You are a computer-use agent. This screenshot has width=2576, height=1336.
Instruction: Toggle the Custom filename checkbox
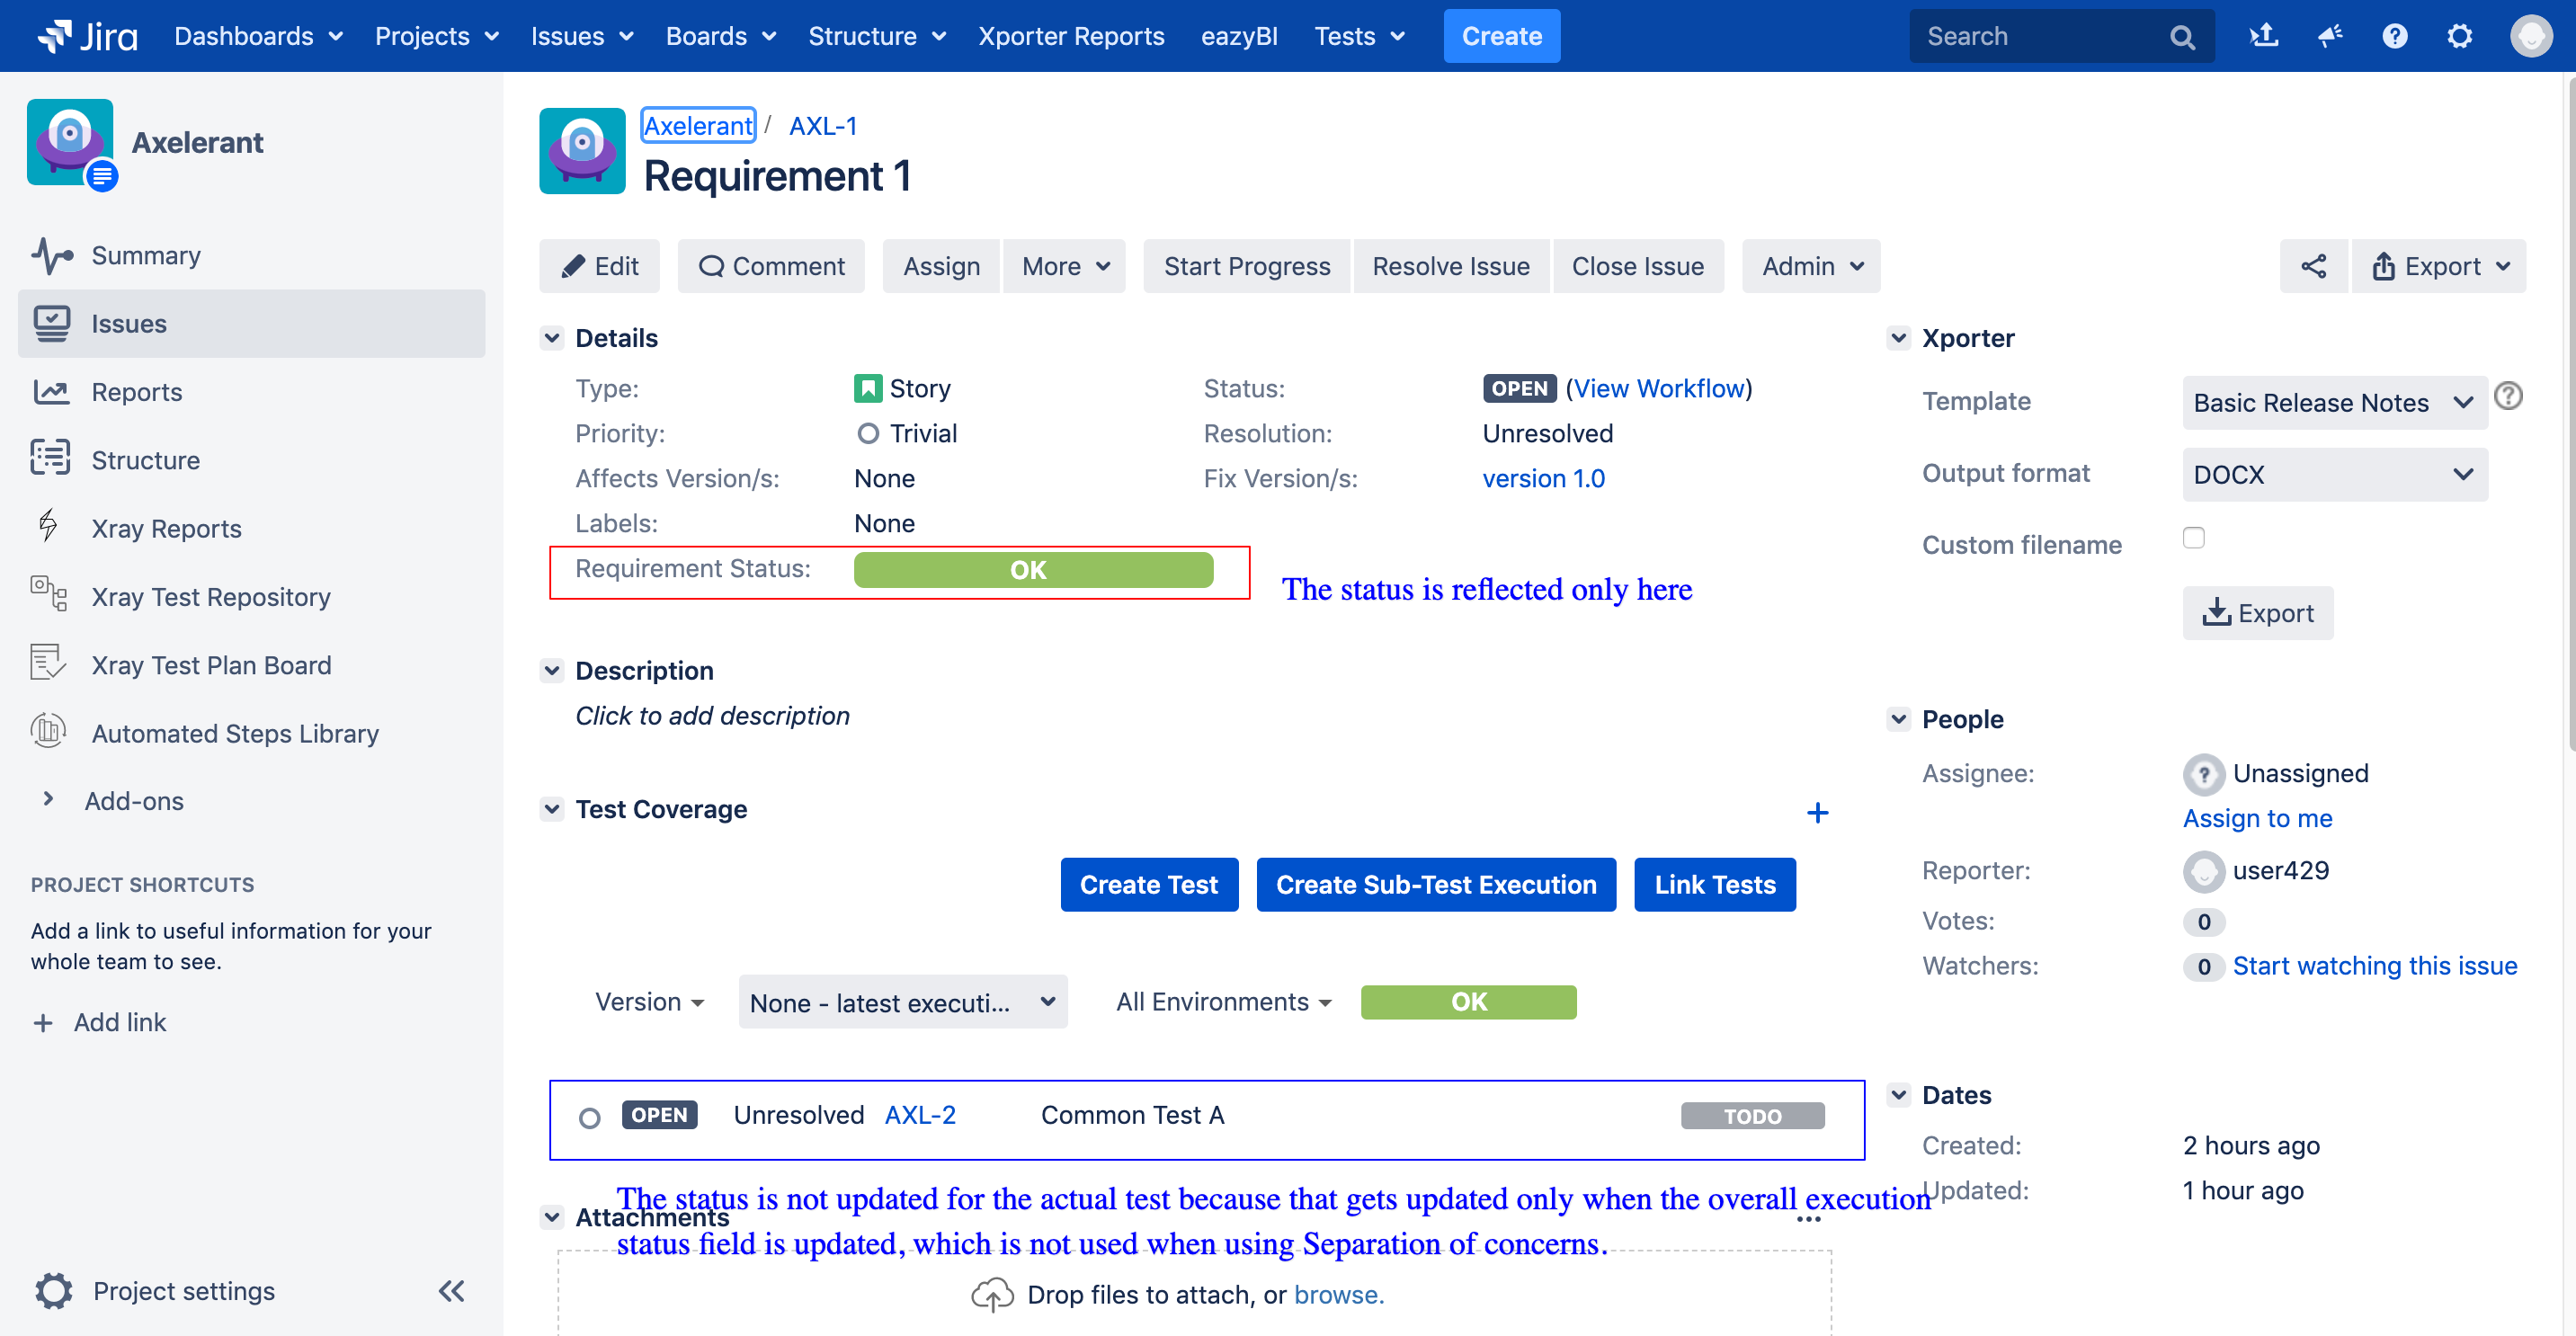(2195, 540)
